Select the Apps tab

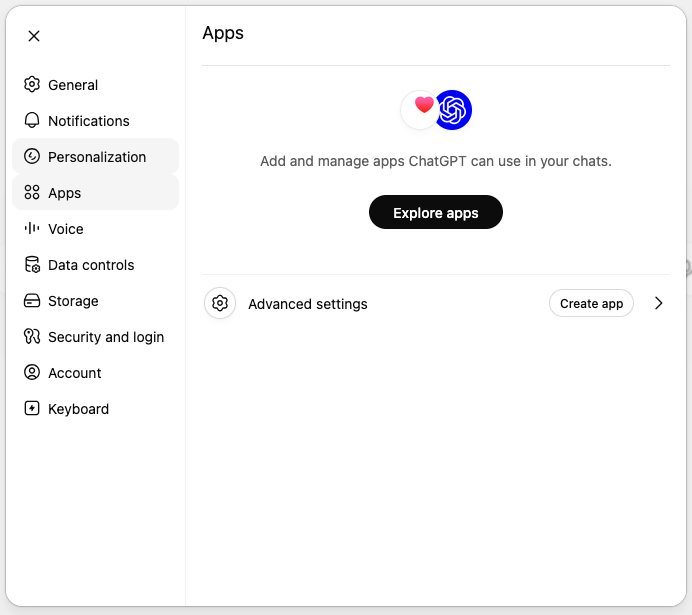(x=95, y=193)
